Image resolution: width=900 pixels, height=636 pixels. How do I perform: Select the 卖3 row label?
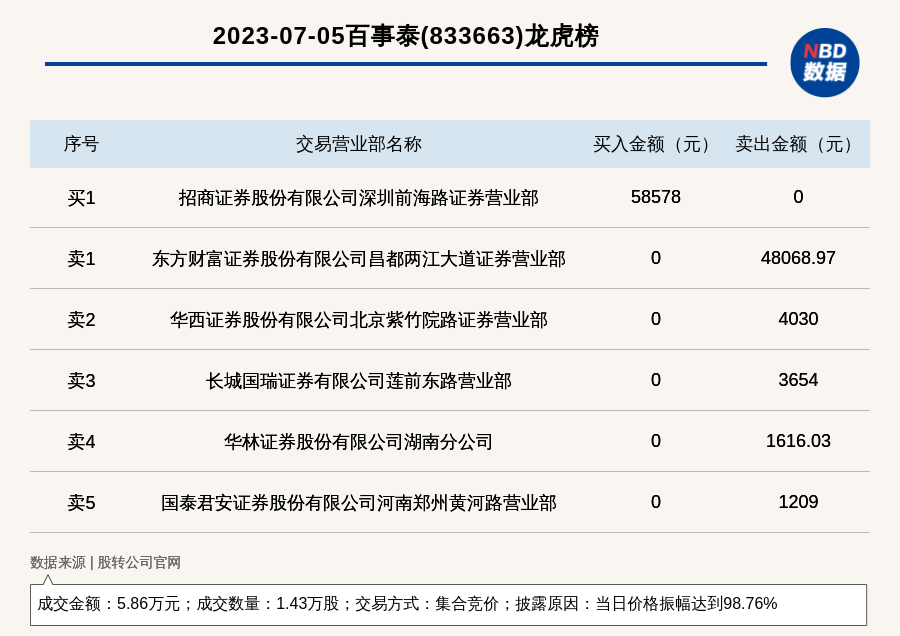click(x=81, y=381)
